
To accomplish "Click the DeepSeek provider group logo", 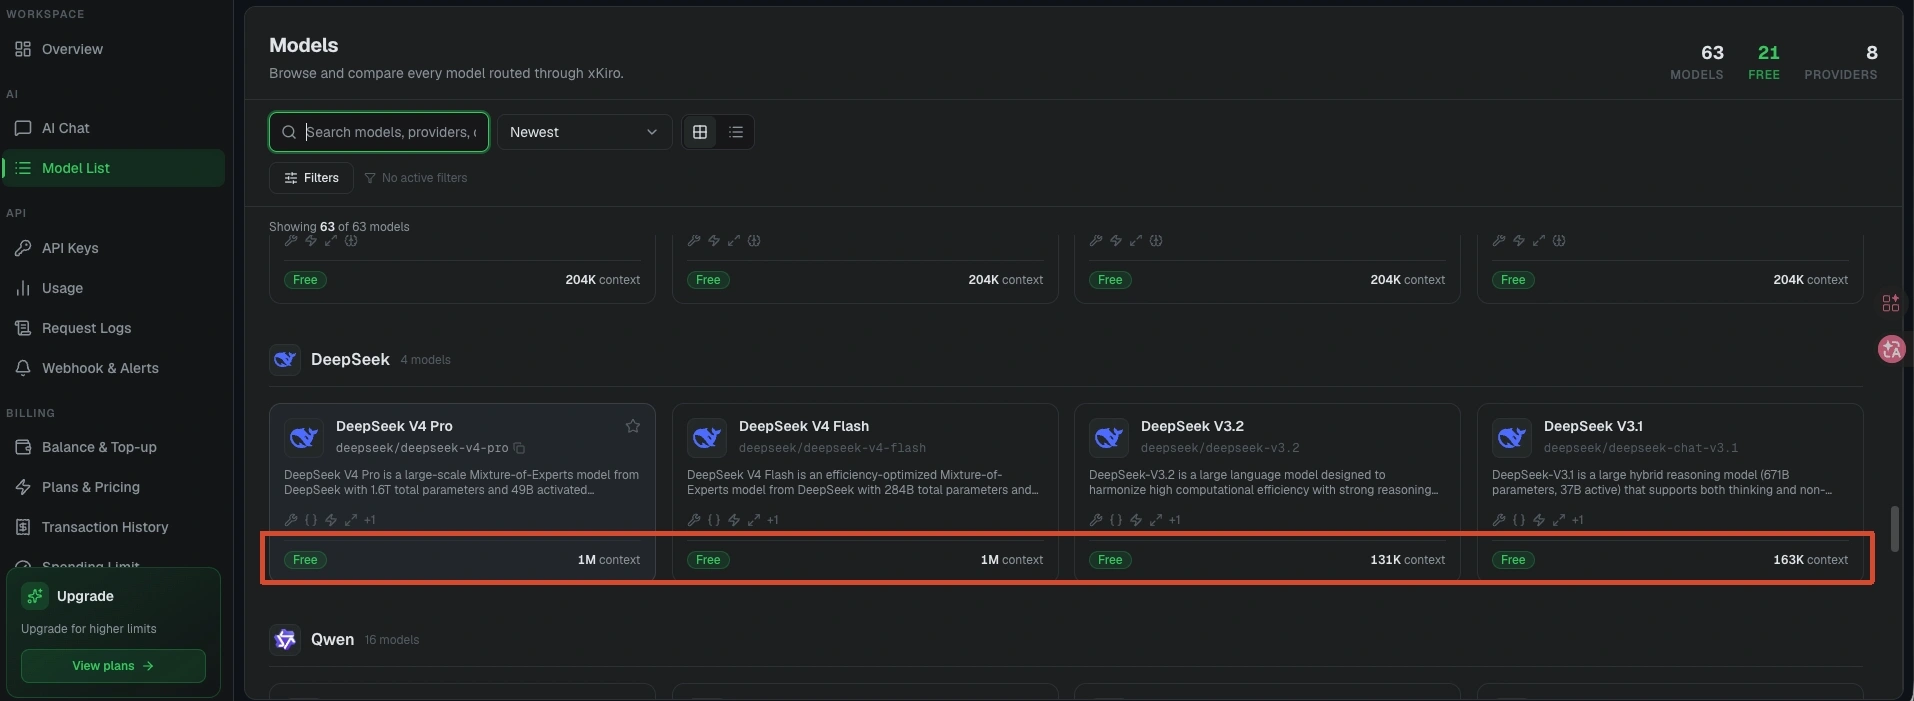I will (285, 359).
